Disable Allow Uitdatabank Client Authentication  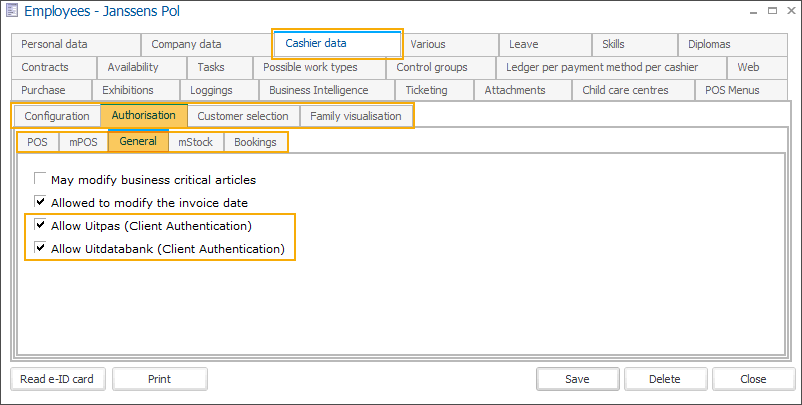coord(41,248)
